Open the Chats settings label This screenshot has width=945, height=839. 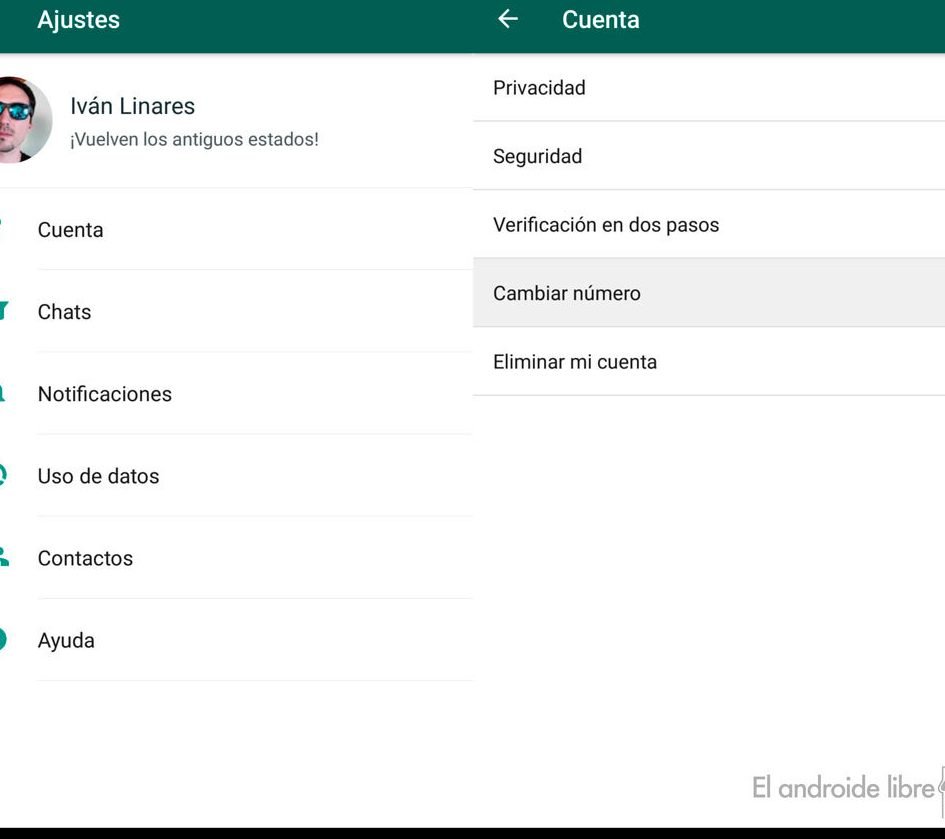pyautogui.click(x=64, y=312)
